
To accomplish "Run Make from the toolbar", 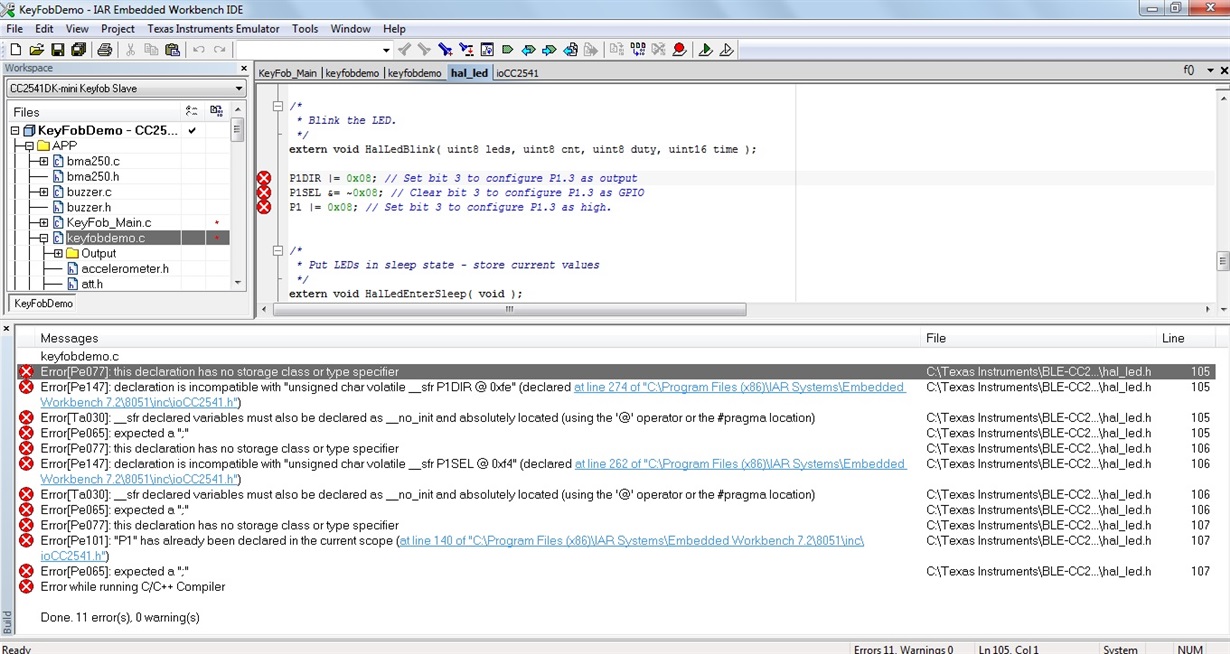I will tap(637, 49).
